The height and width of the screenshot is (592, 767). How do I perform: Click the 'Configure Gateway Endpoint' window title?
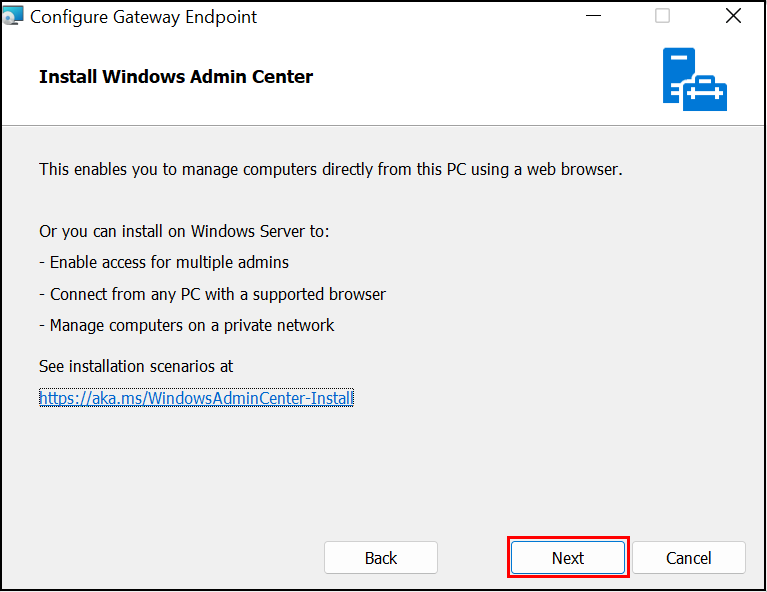[x=143, y=17]
